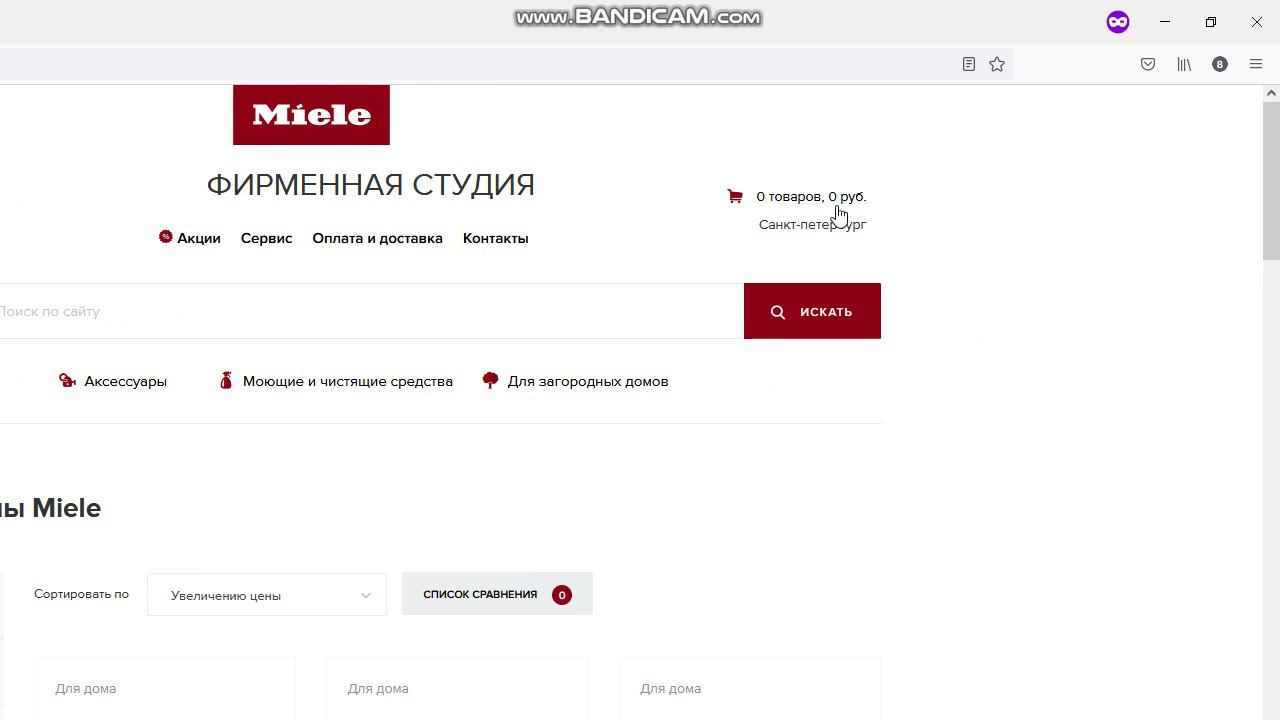Show the Firefox library icon
The width and height of the screenshot is (1280, 720).
tap(1184, 64)
